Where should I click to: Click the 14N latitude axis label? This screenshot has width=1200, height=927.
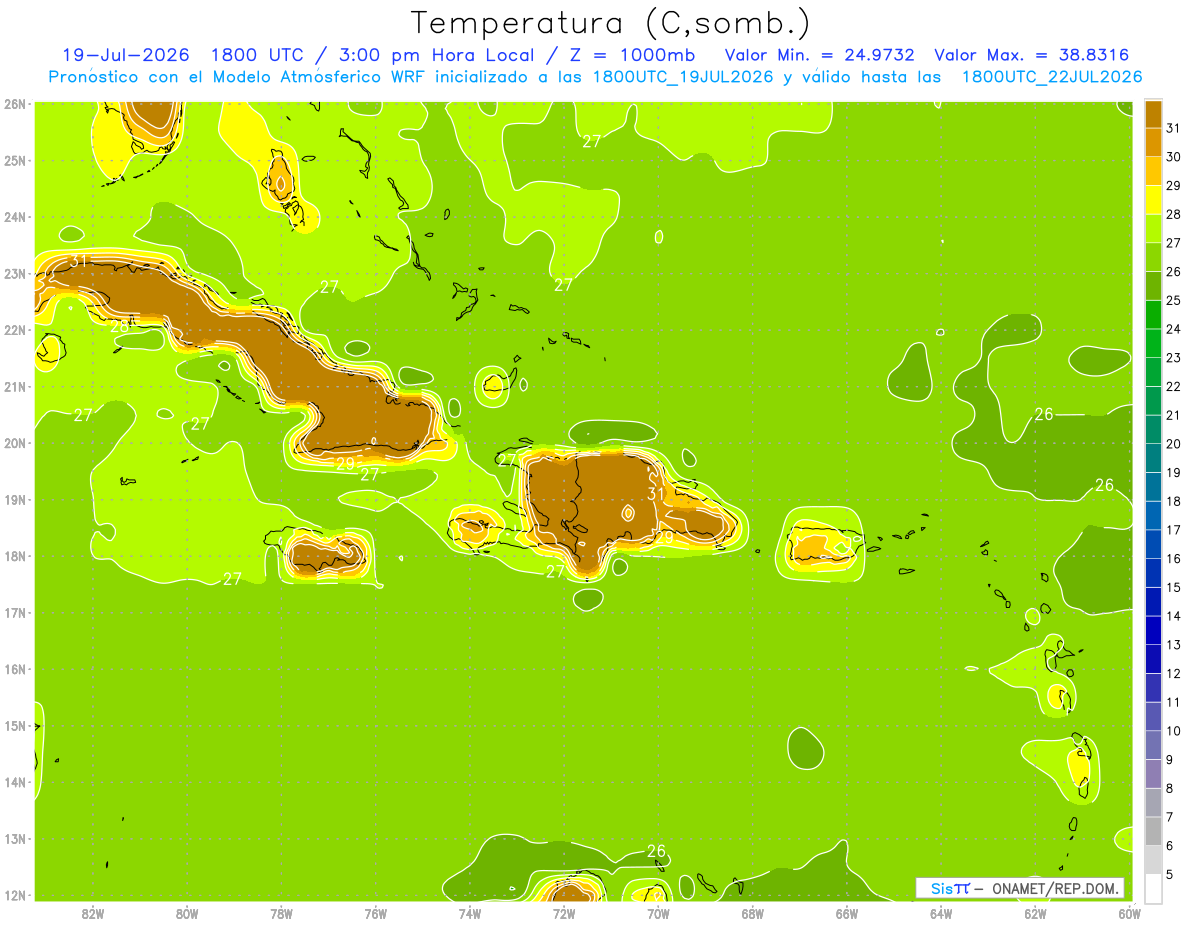(x=15, y=782)
